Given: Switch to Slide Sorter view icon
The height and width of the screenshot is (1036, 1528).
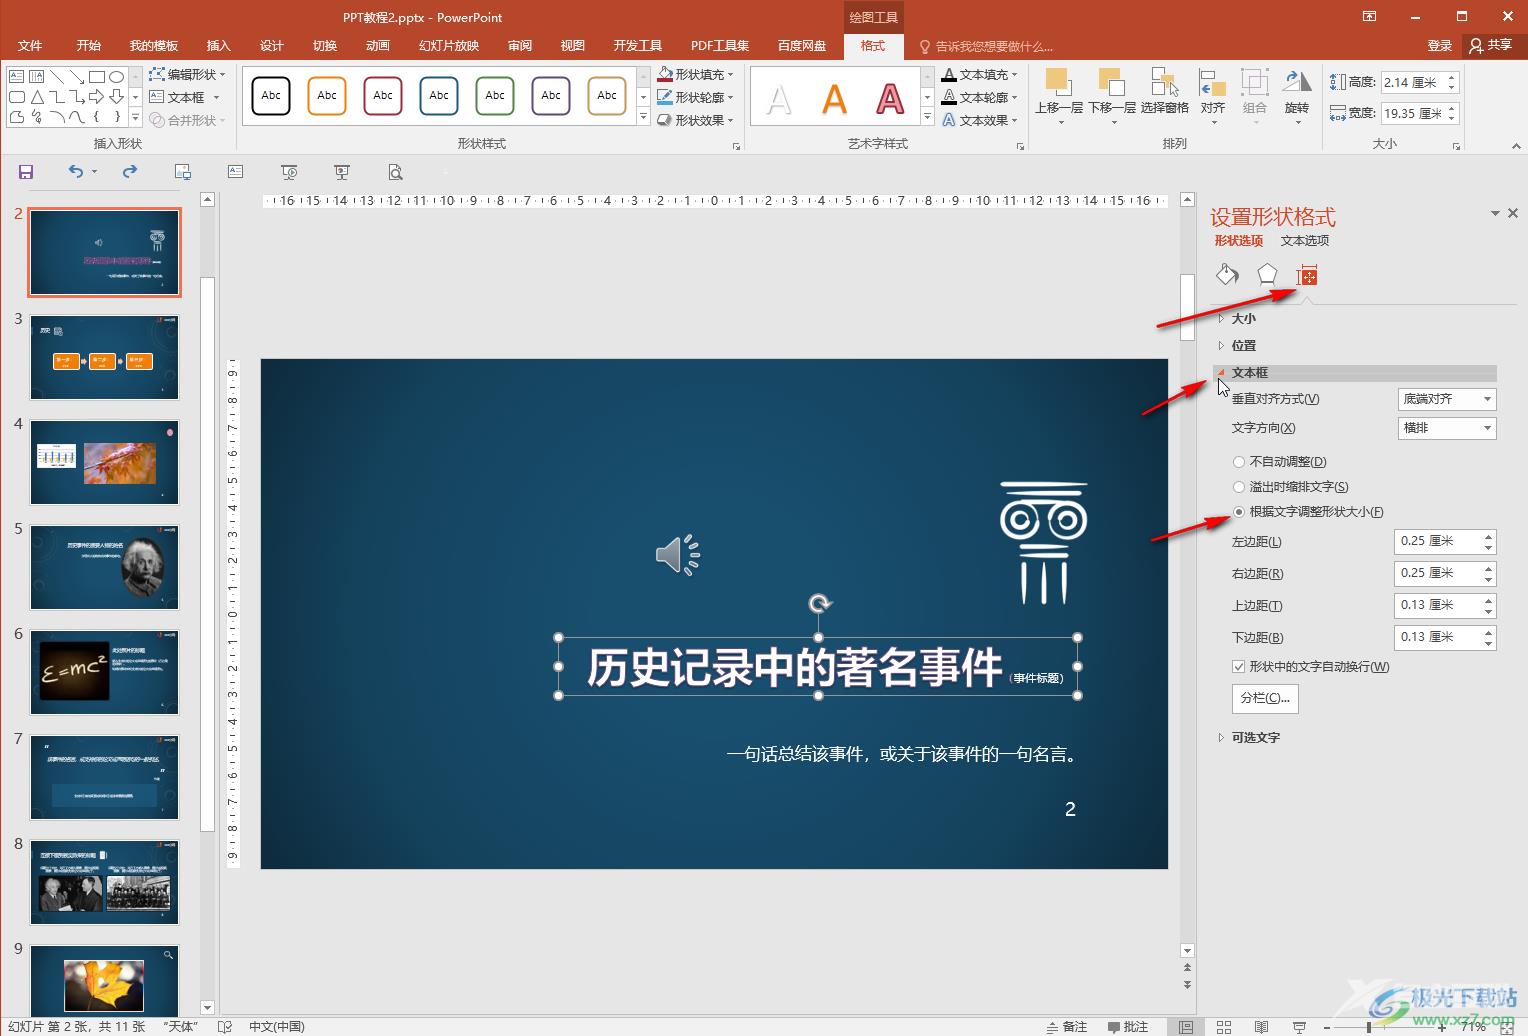Looking at the screenshot, I should [1223, 1027].
